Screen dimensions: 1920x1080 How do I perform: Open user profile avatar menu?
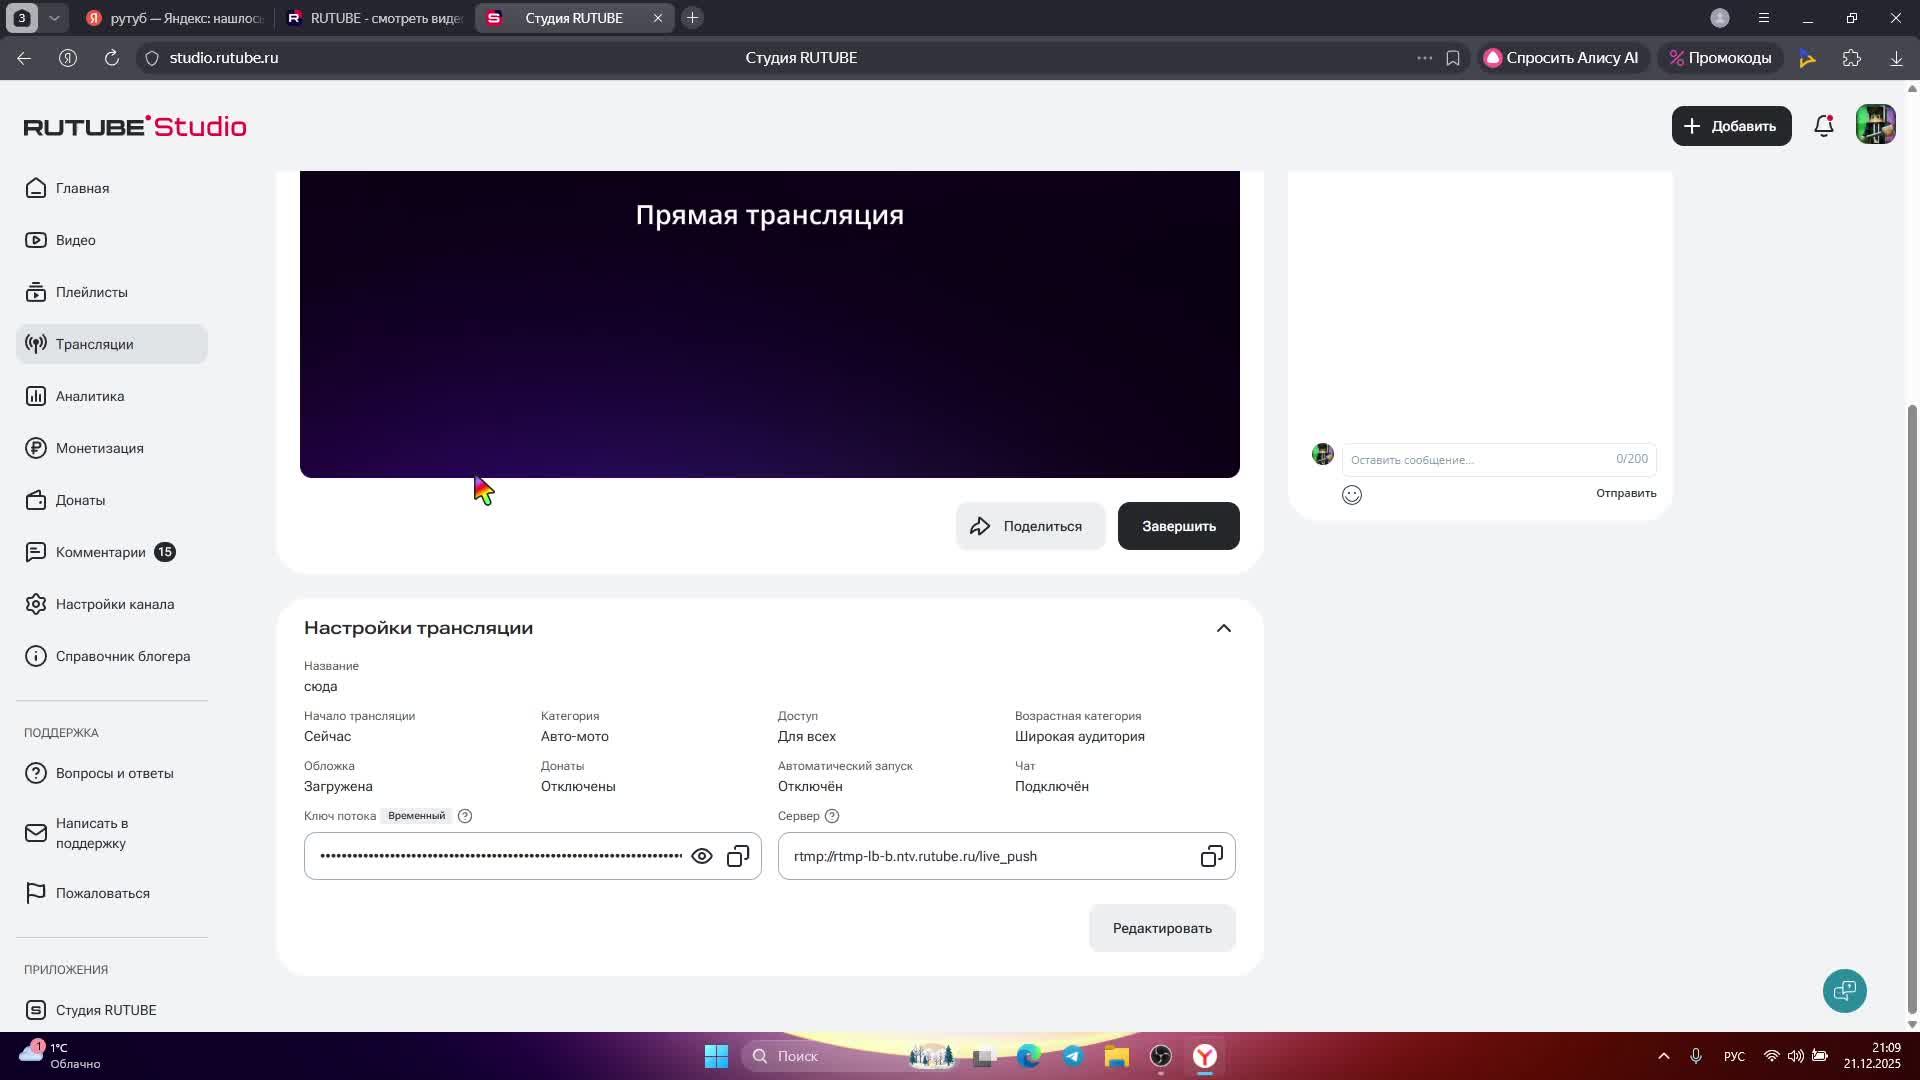pyautogui.click(x=1875, y=126)
